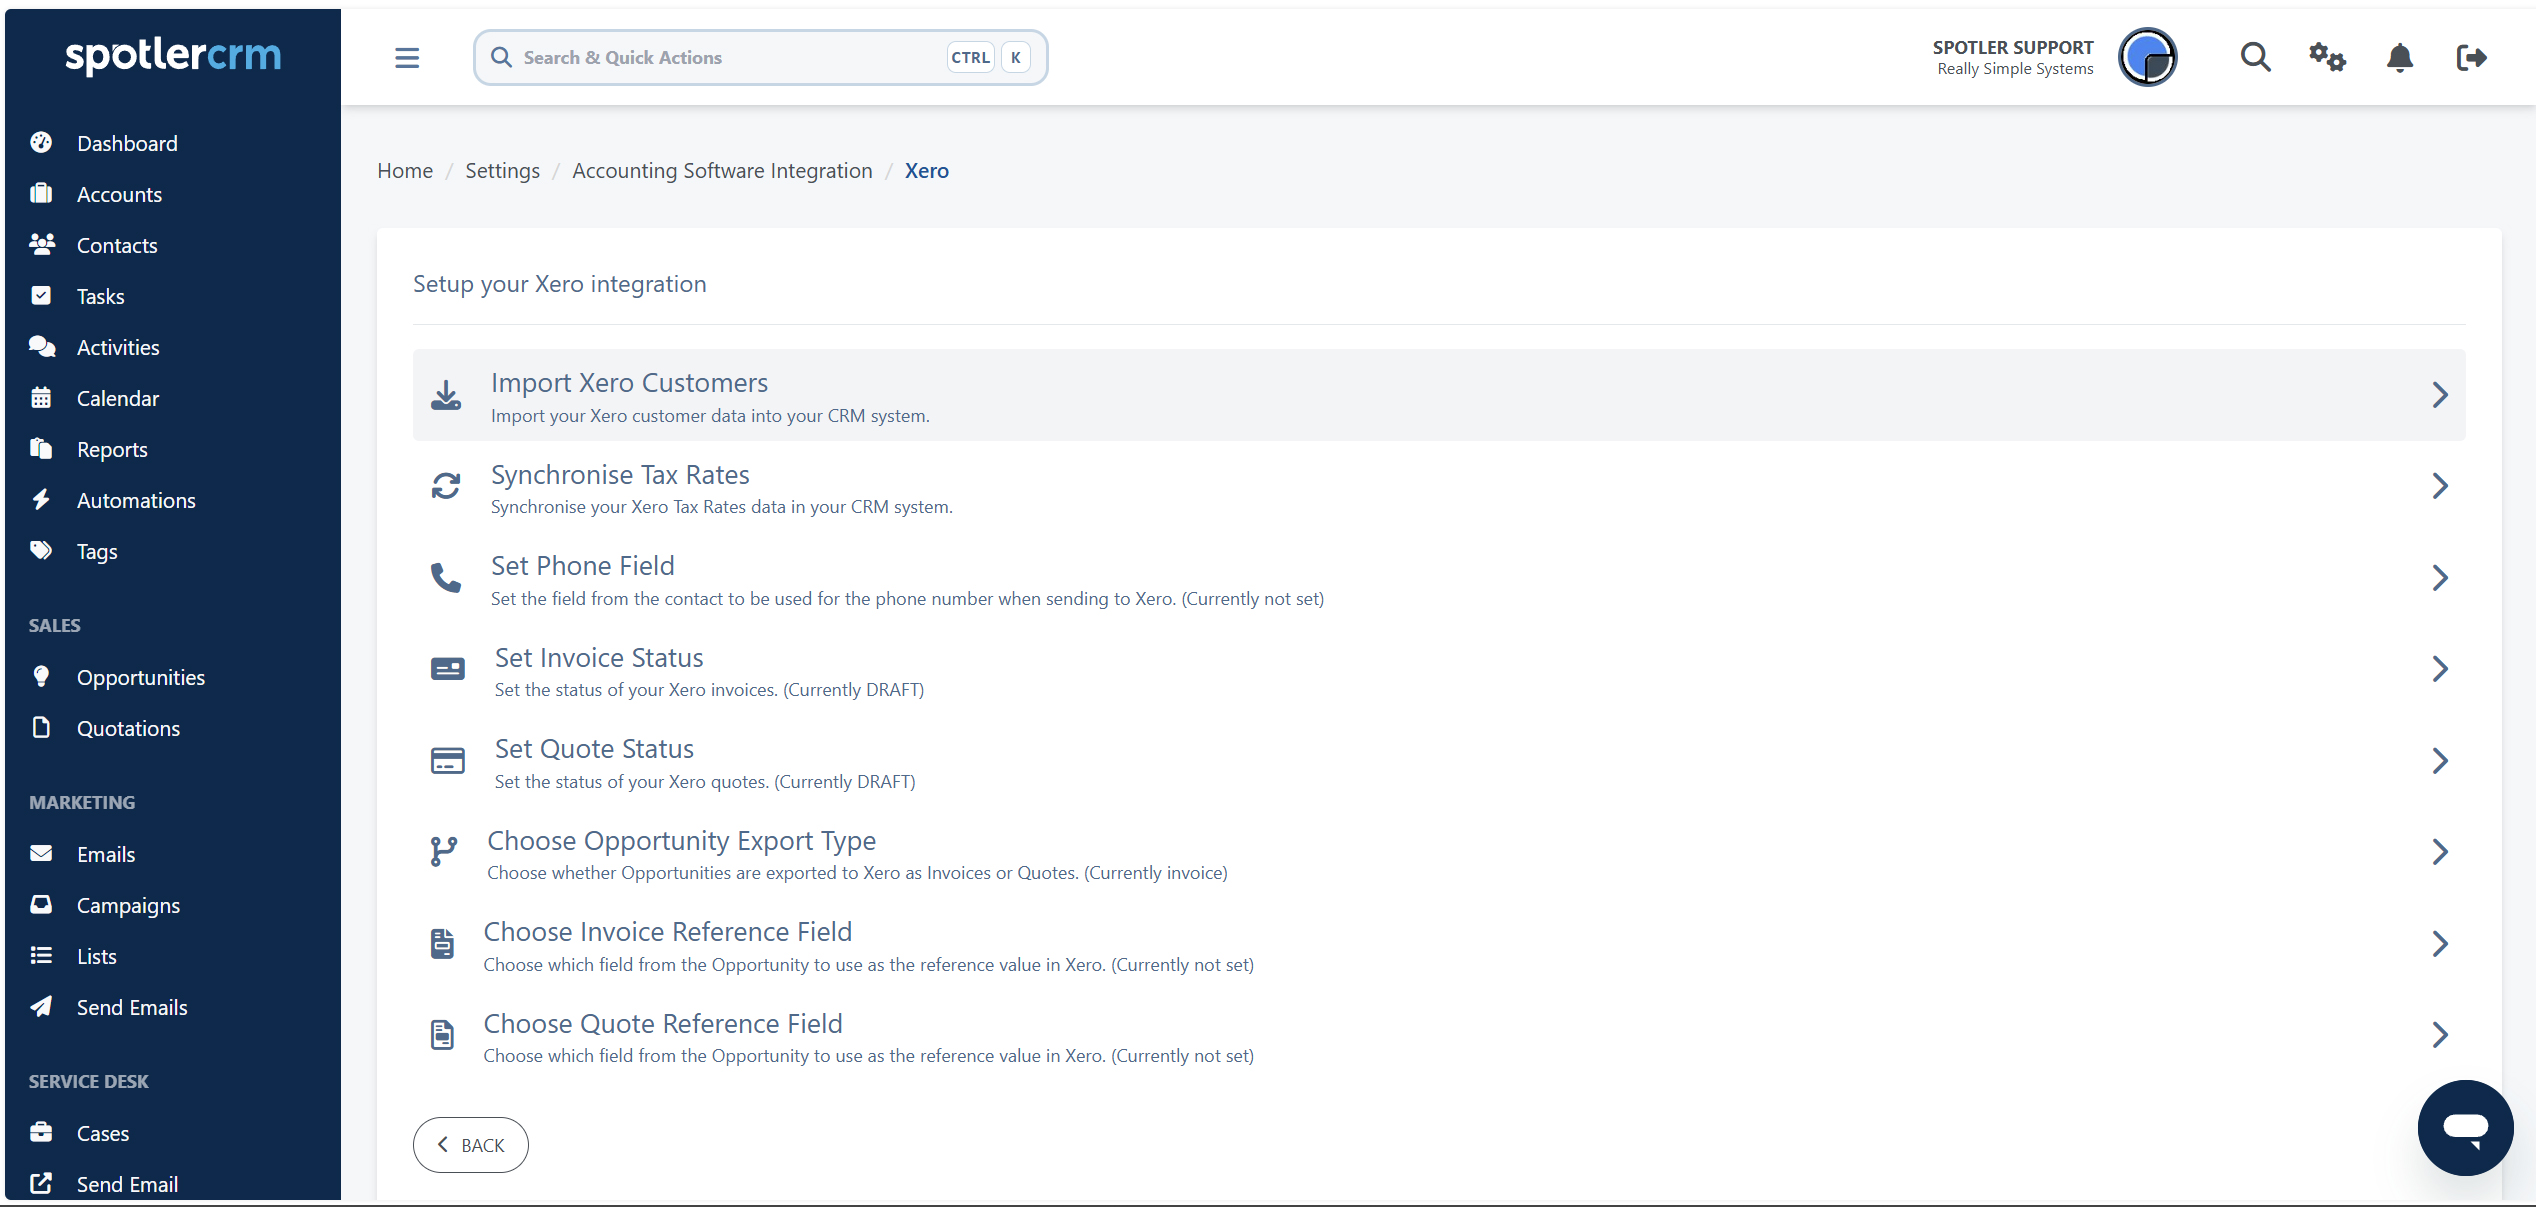2536x1207 pixels.
Task: Expand Choose Quote Reference Field chevron
Action: pyautogui.click(x=2440, y=1035)
